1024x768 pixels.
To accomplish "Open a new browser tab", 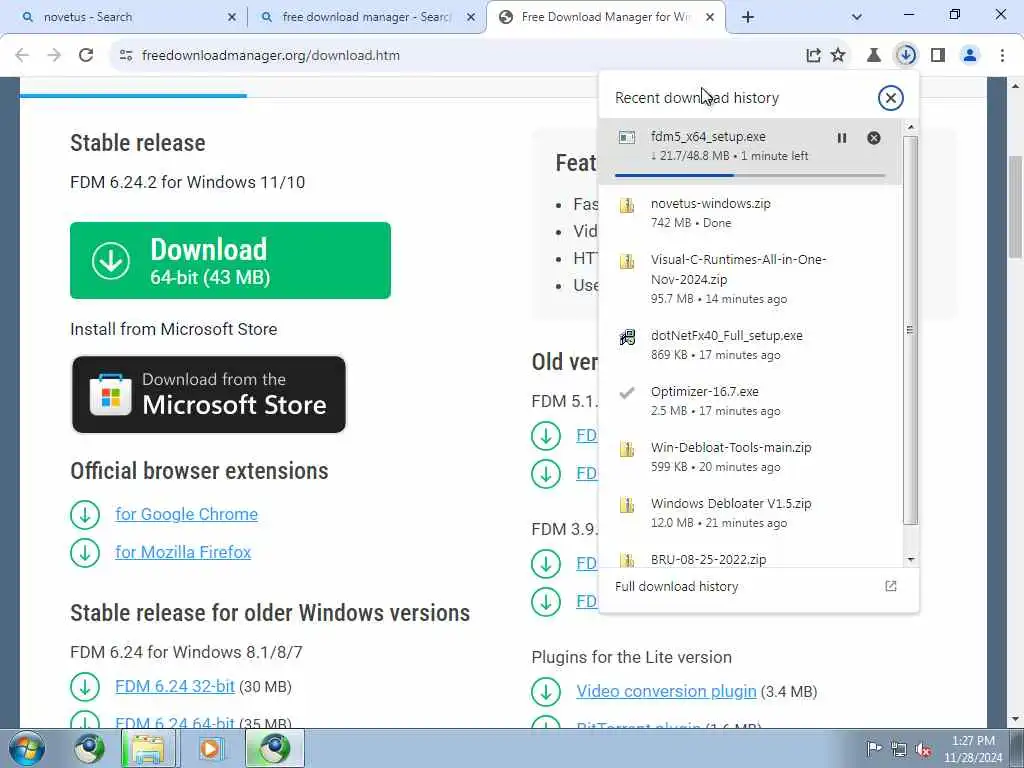I will pos(748,17).
